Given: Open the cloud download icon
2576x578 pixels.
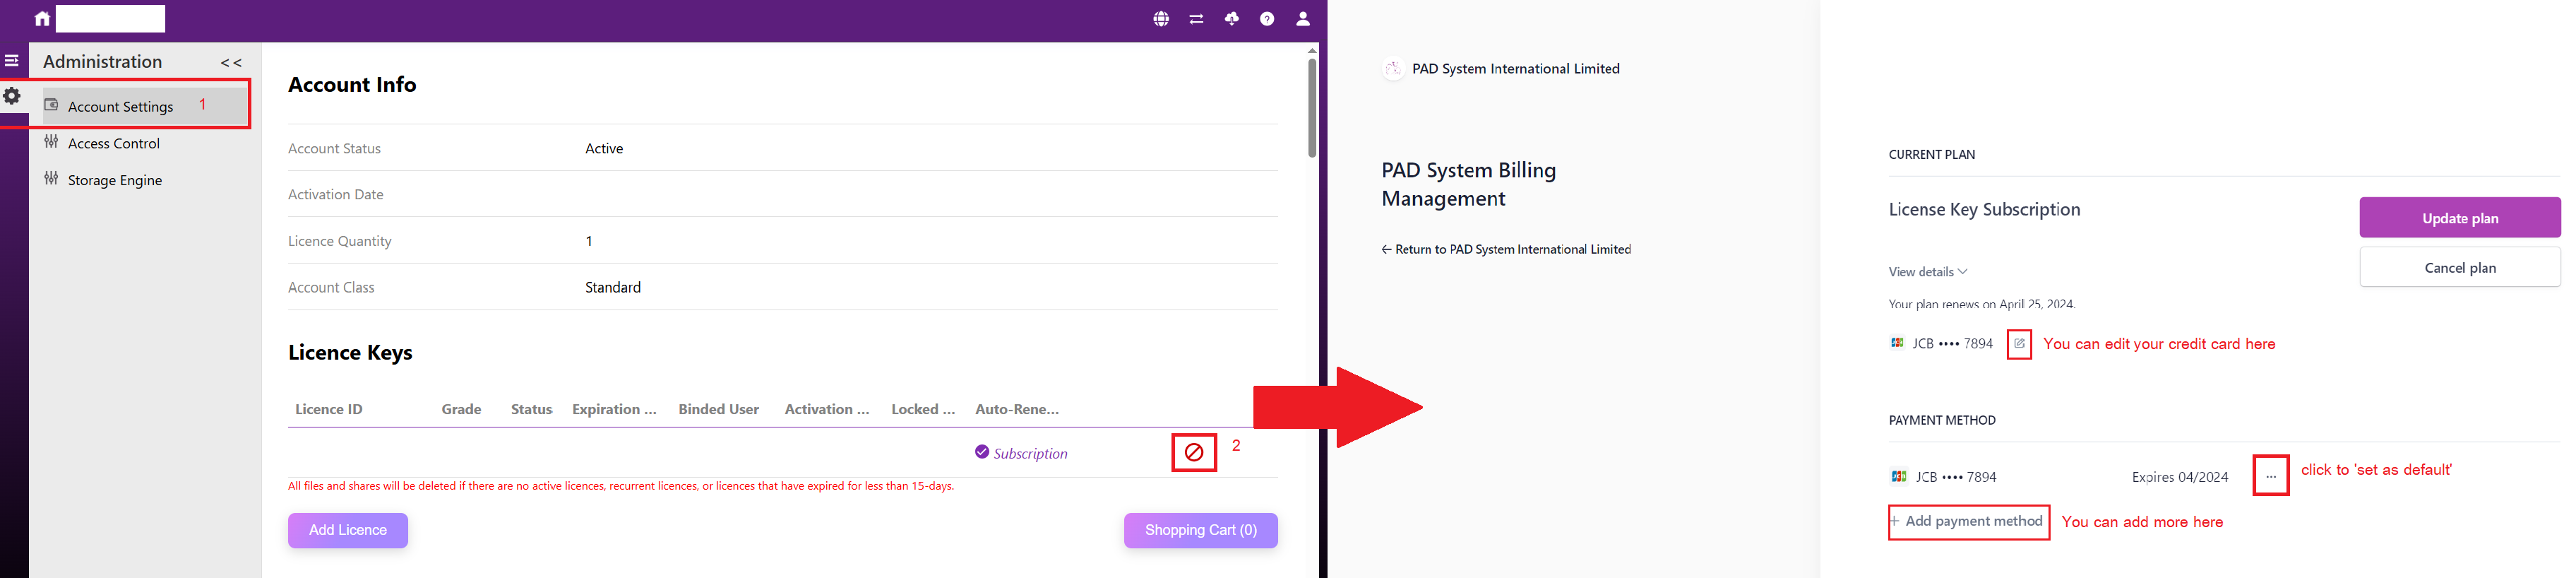Looking at the screenshot, I should click(x=1231, y=19).
